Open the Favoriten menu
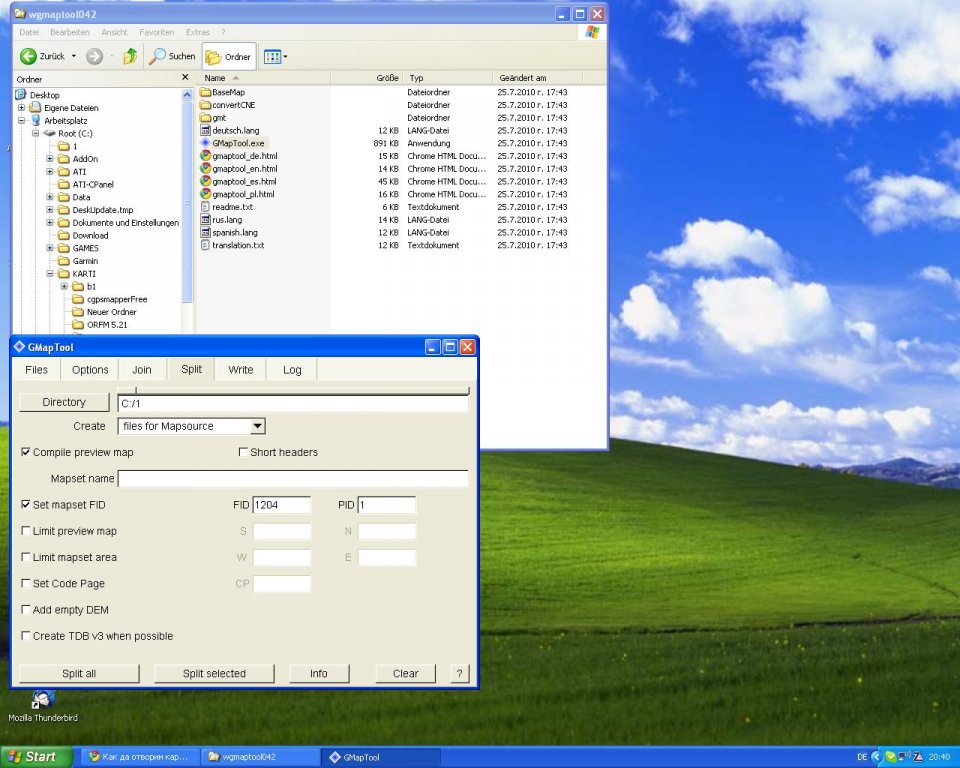Screen dimensions: 960x768 [x=156, y=32]
